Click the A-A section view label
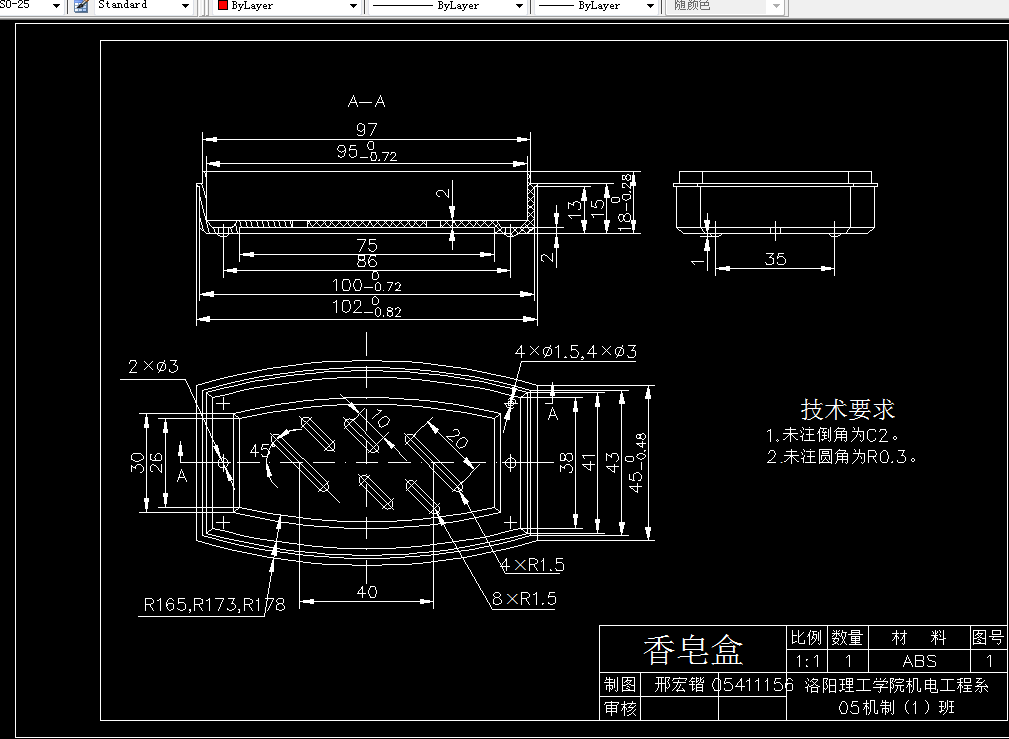1009x739 pixels. pos(366,101)
